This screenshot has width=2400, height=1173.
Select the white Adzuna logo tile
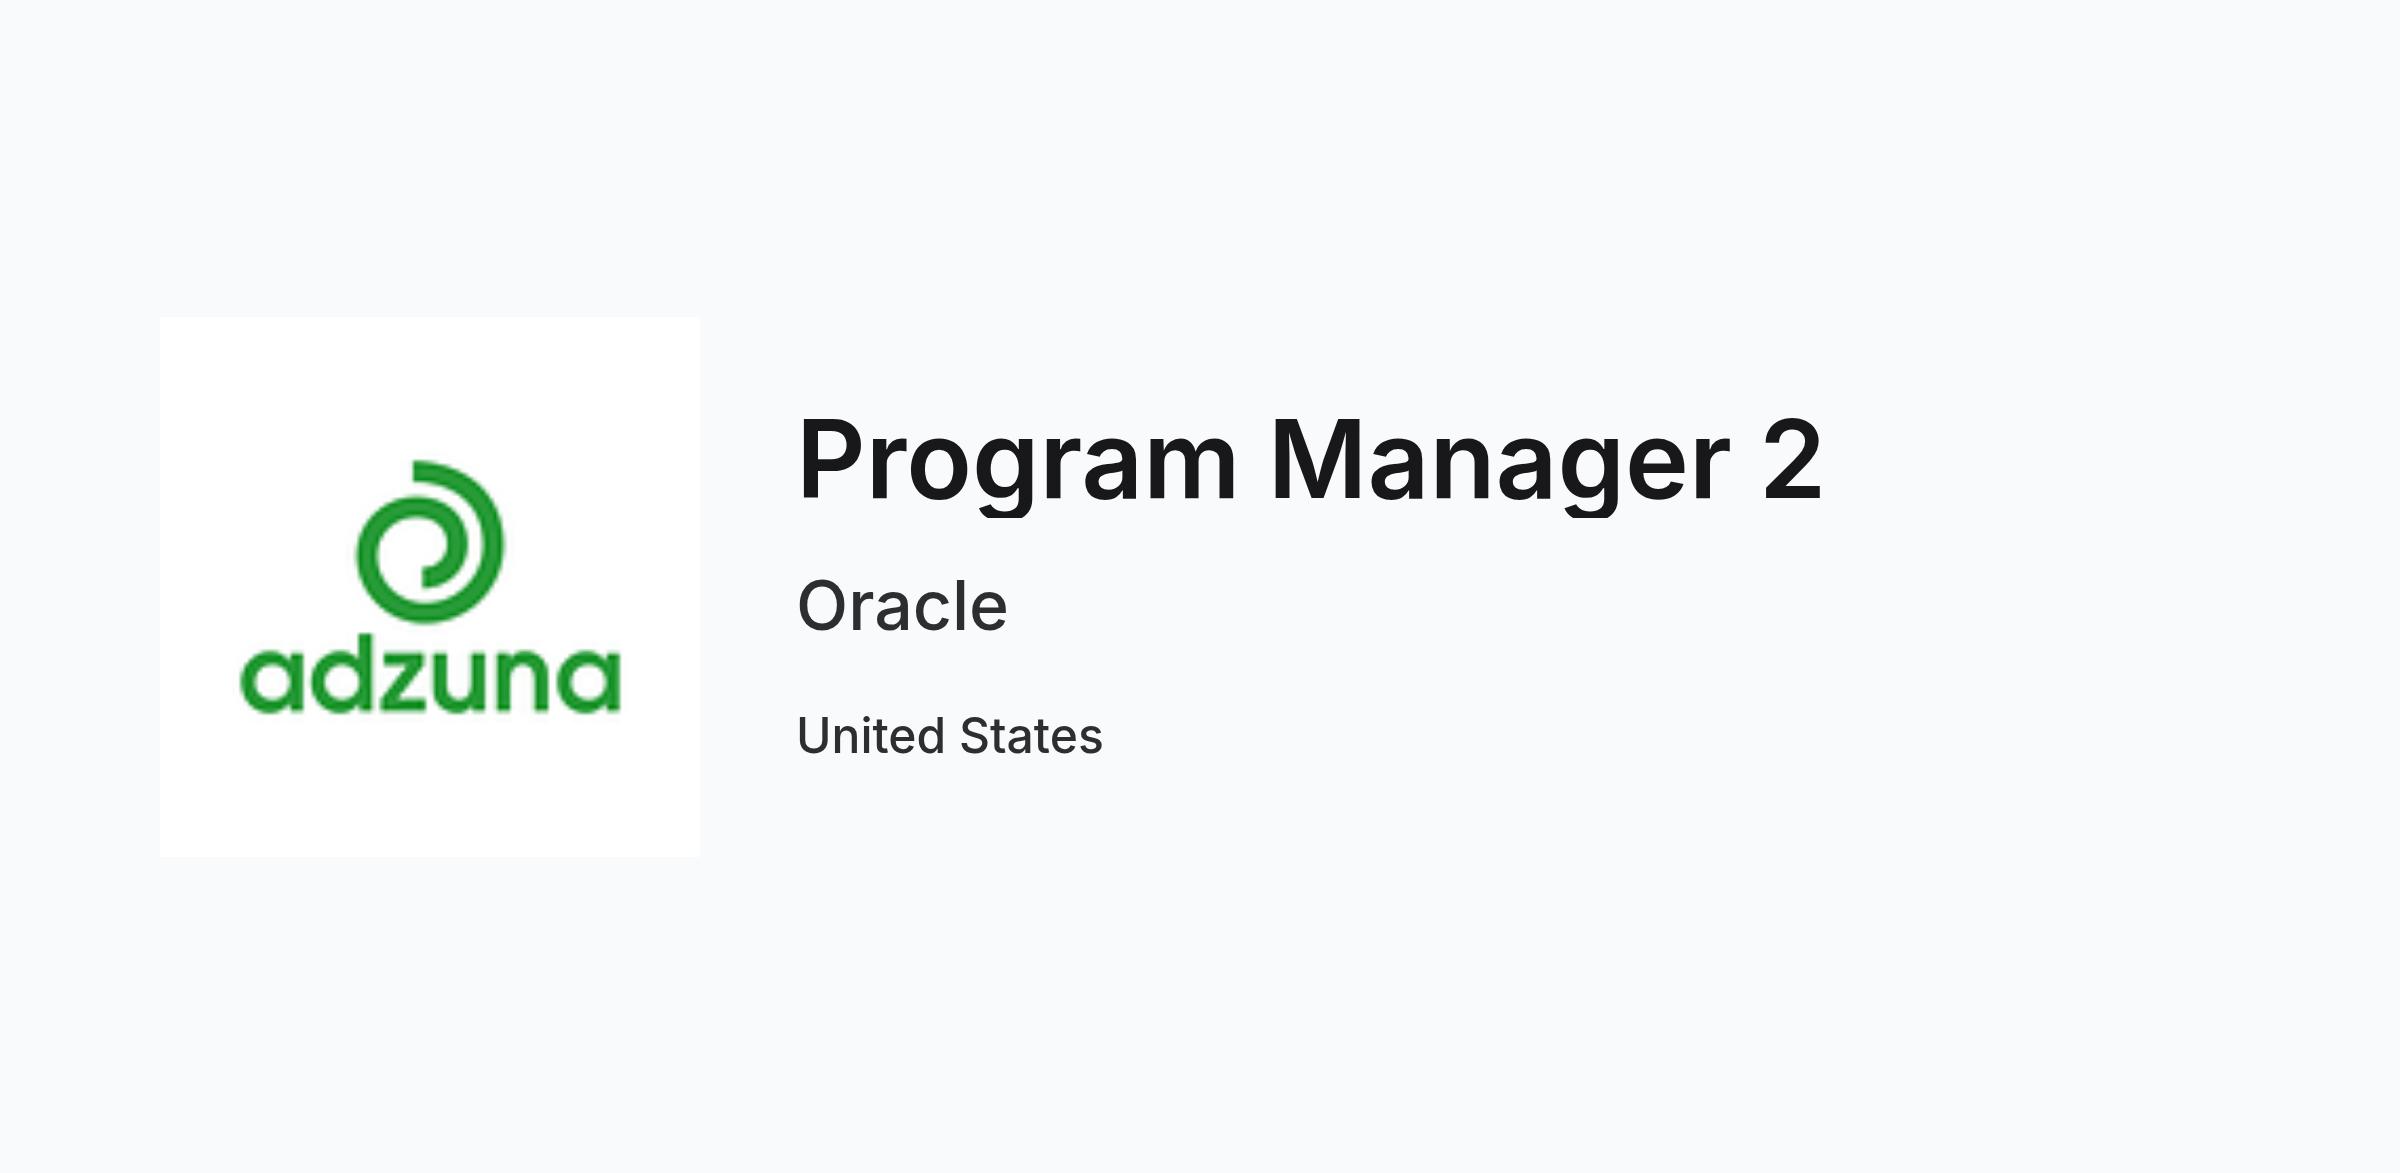[x=430, y=587]
